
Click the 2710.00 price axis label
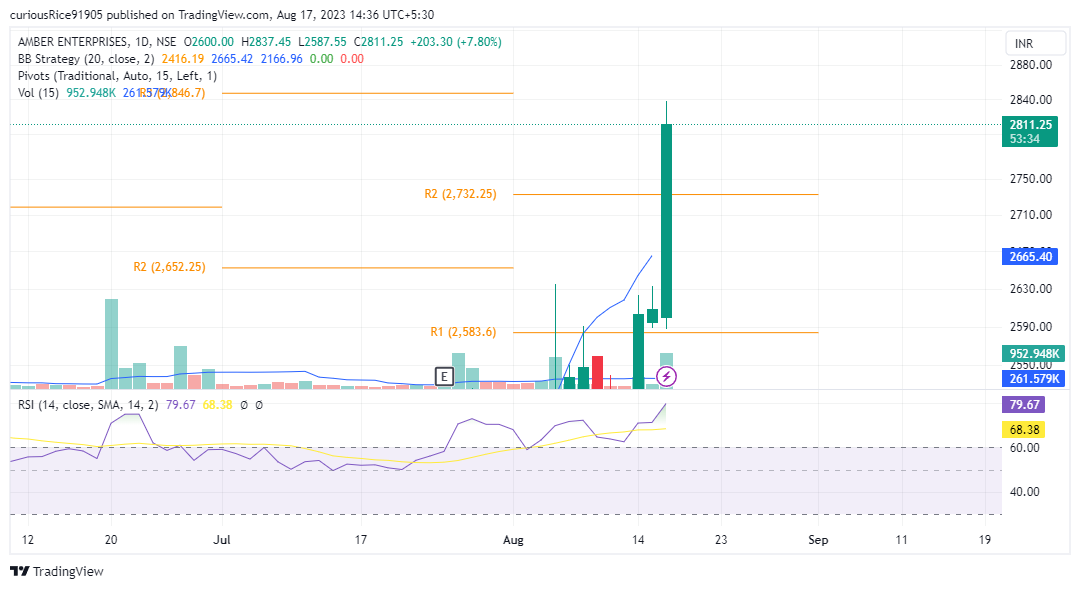(x=1031, y=215)
